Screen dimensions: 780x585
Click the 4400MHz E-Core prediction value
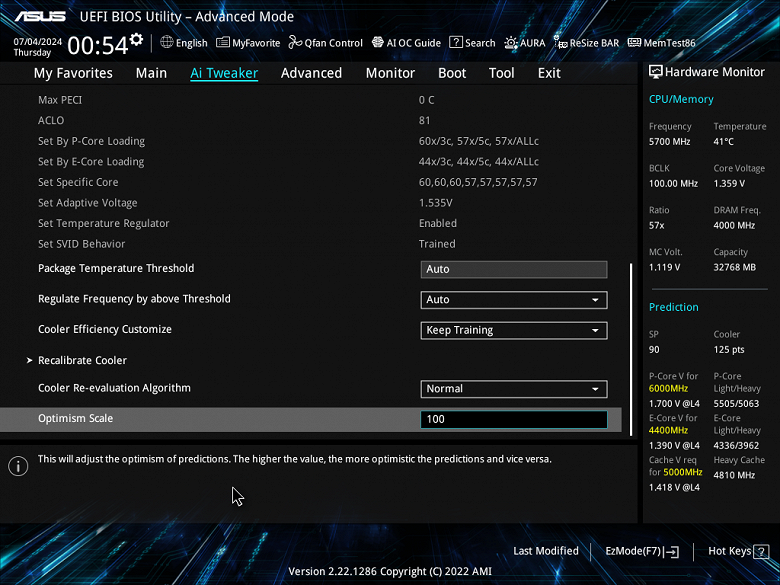(x=668, y=430)
